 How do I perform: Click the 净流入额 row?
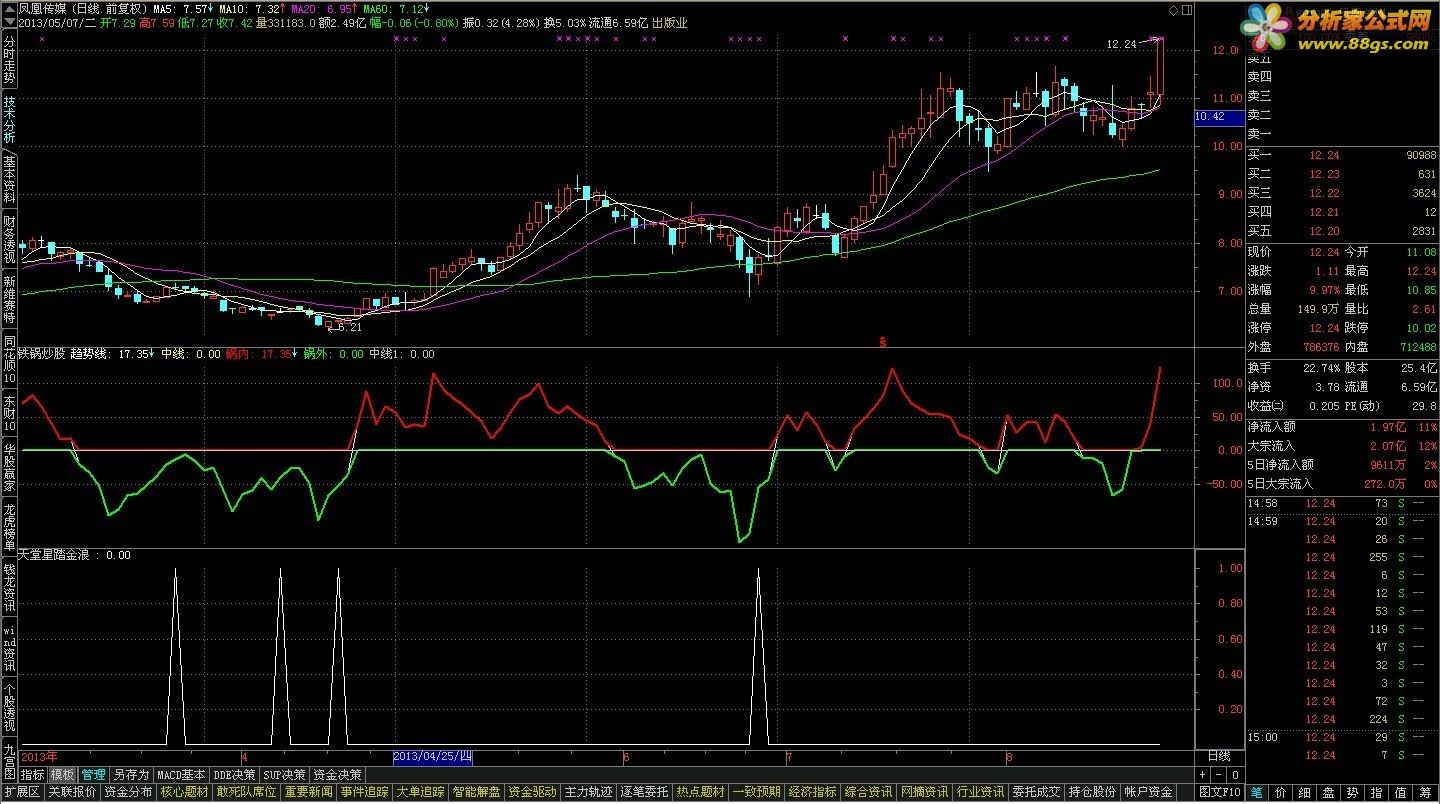tap(1342, 426)
